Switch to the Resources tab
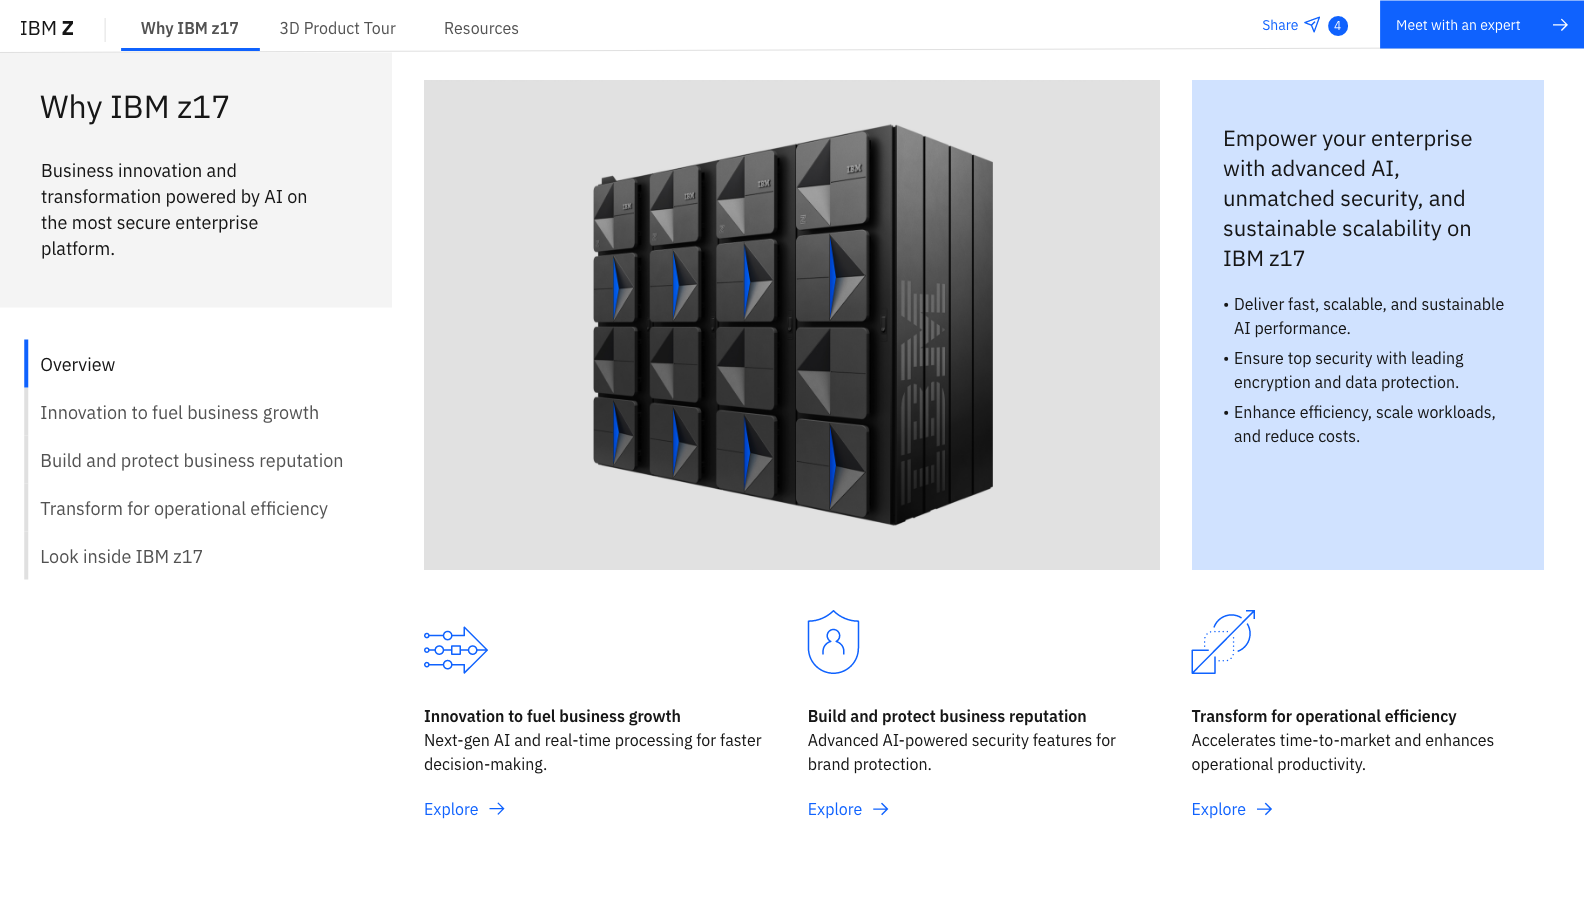 (x=481, y=28)
